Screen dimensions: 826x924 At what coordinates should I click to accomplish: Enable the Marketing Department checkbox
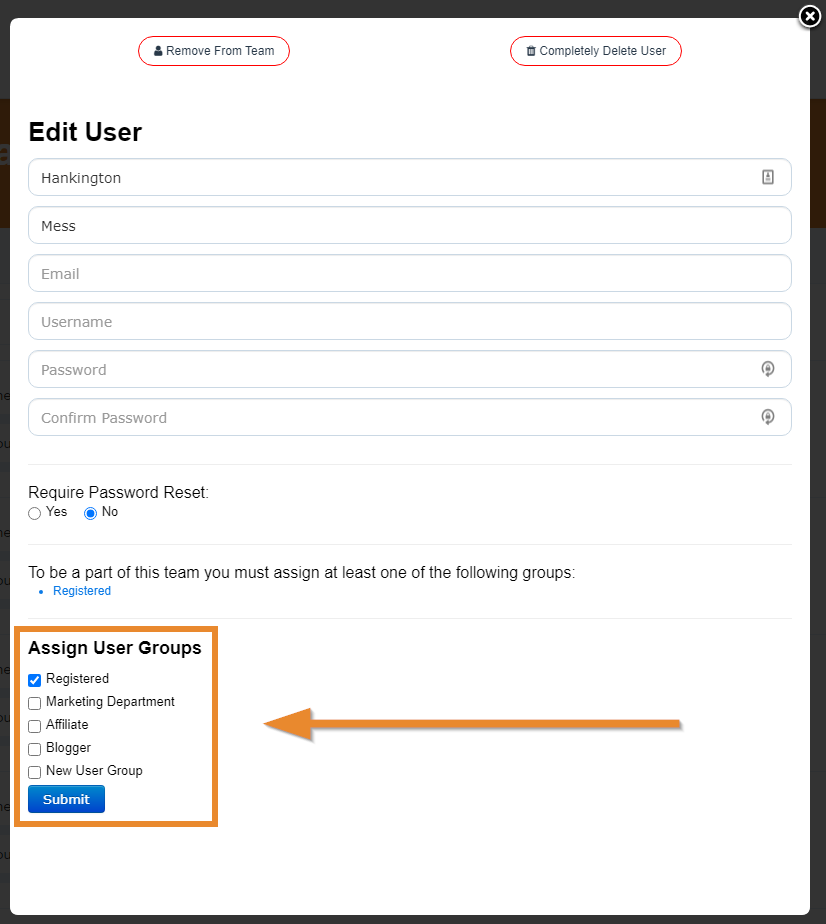pyautogui.click(x=35, y=703)
